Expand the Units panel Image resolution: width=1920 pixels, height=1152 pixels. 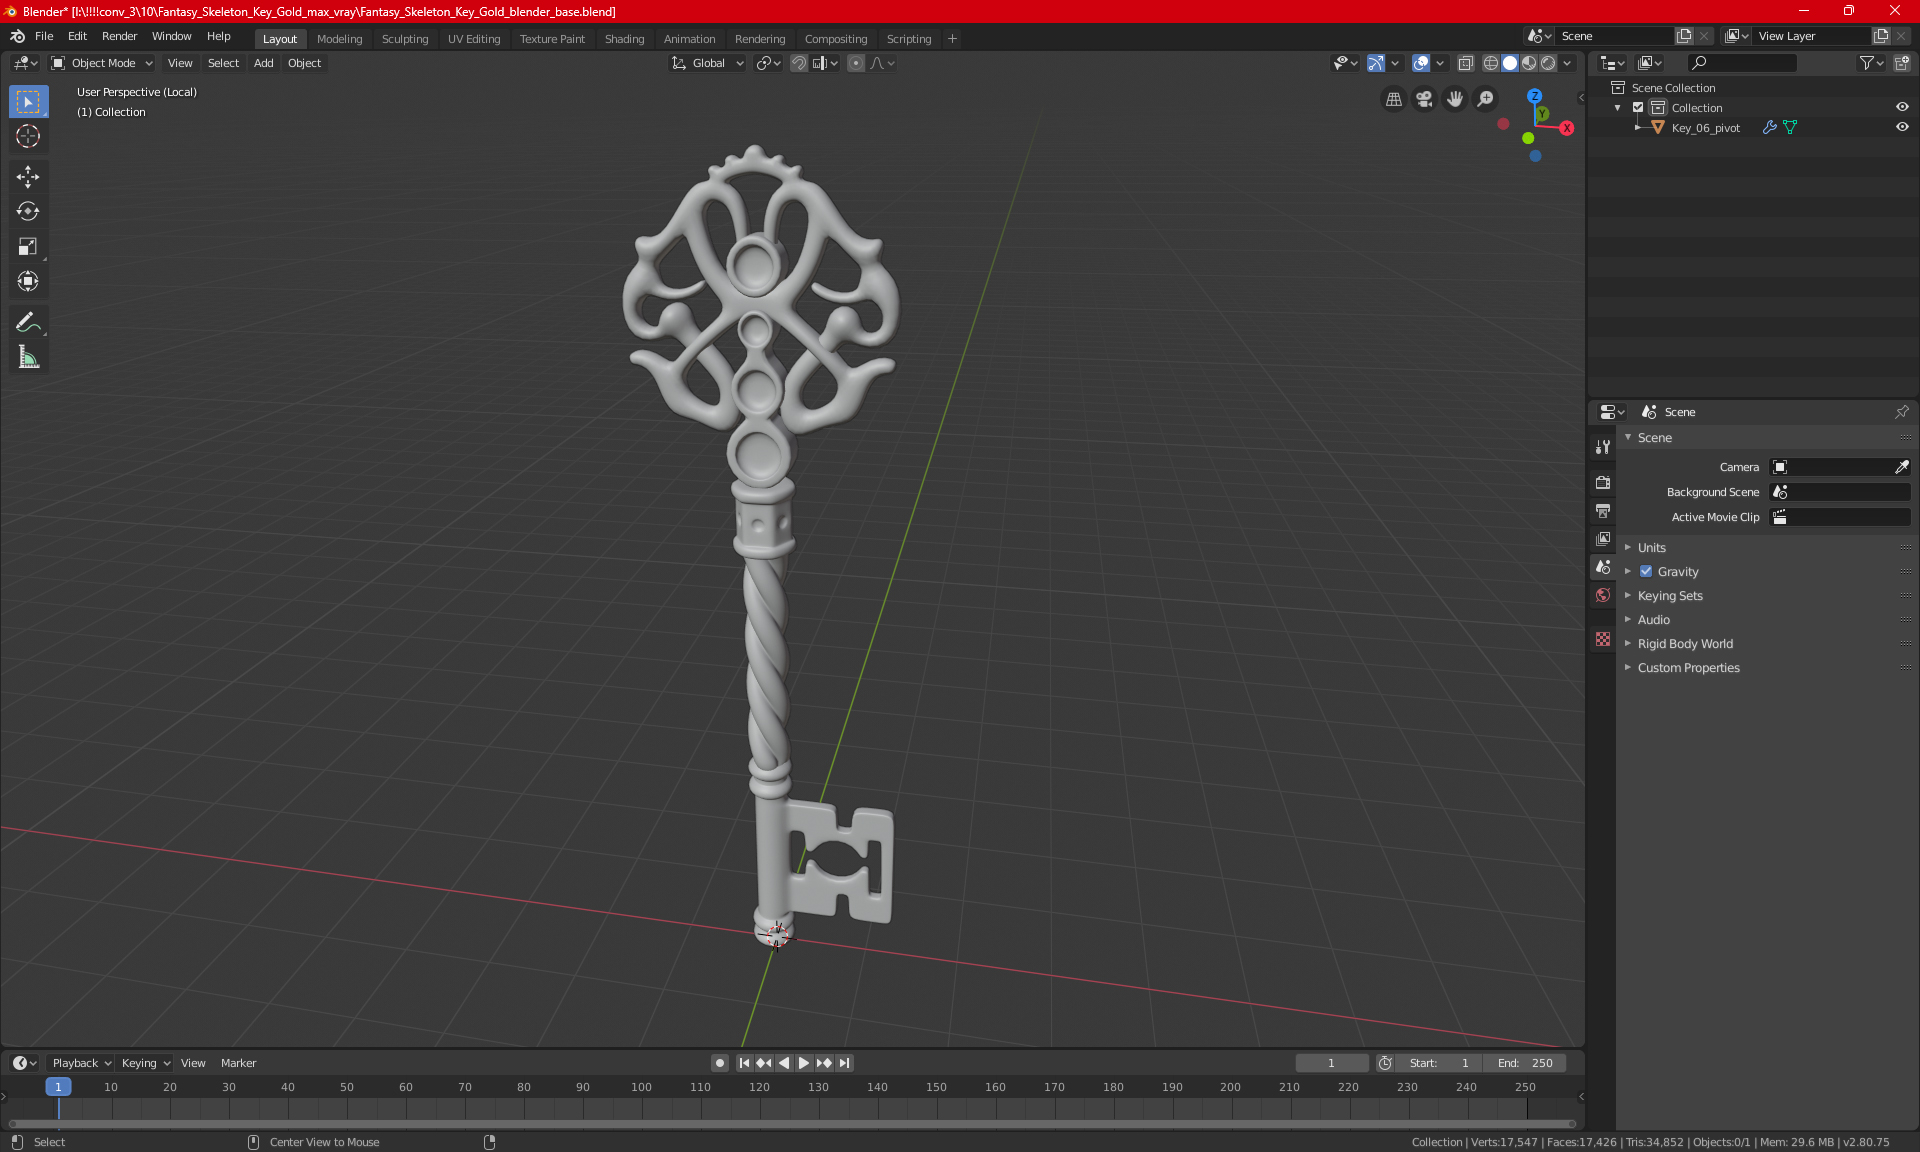pos(1652,548)
